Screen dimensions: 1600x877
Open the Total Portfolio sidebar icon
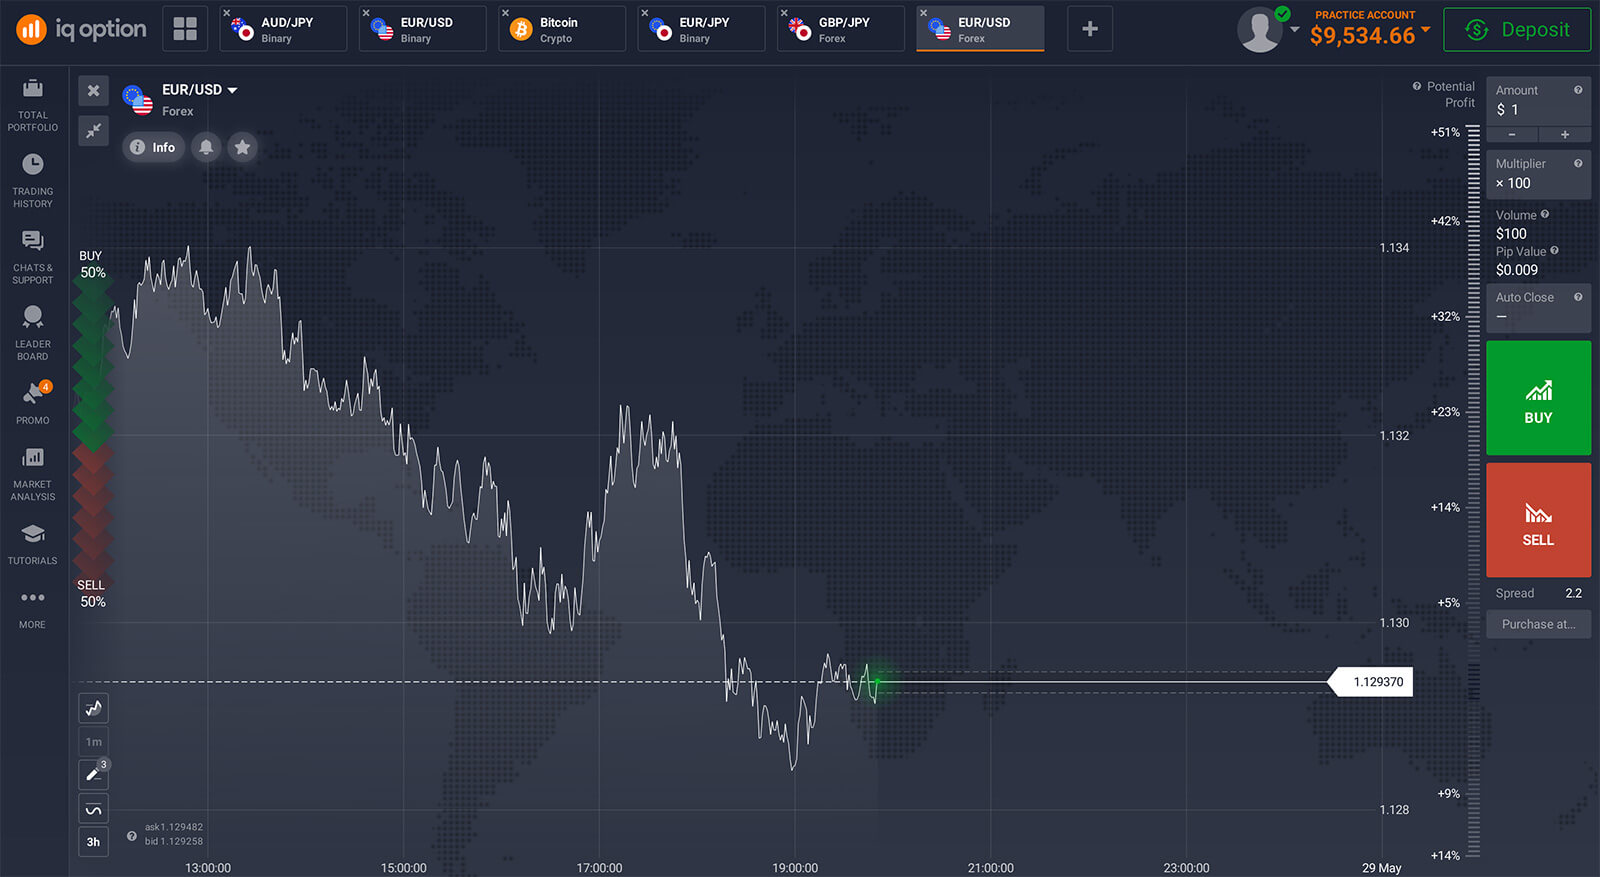33,103
